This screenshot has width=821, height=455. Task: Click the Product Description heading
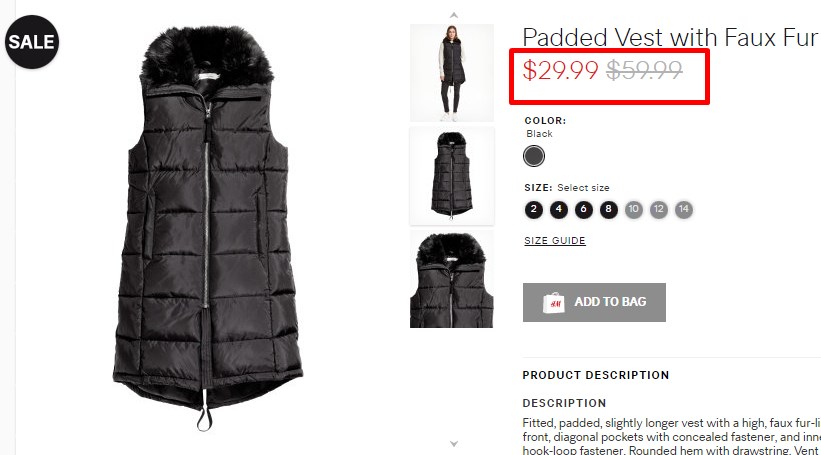(x=596, y=375)
